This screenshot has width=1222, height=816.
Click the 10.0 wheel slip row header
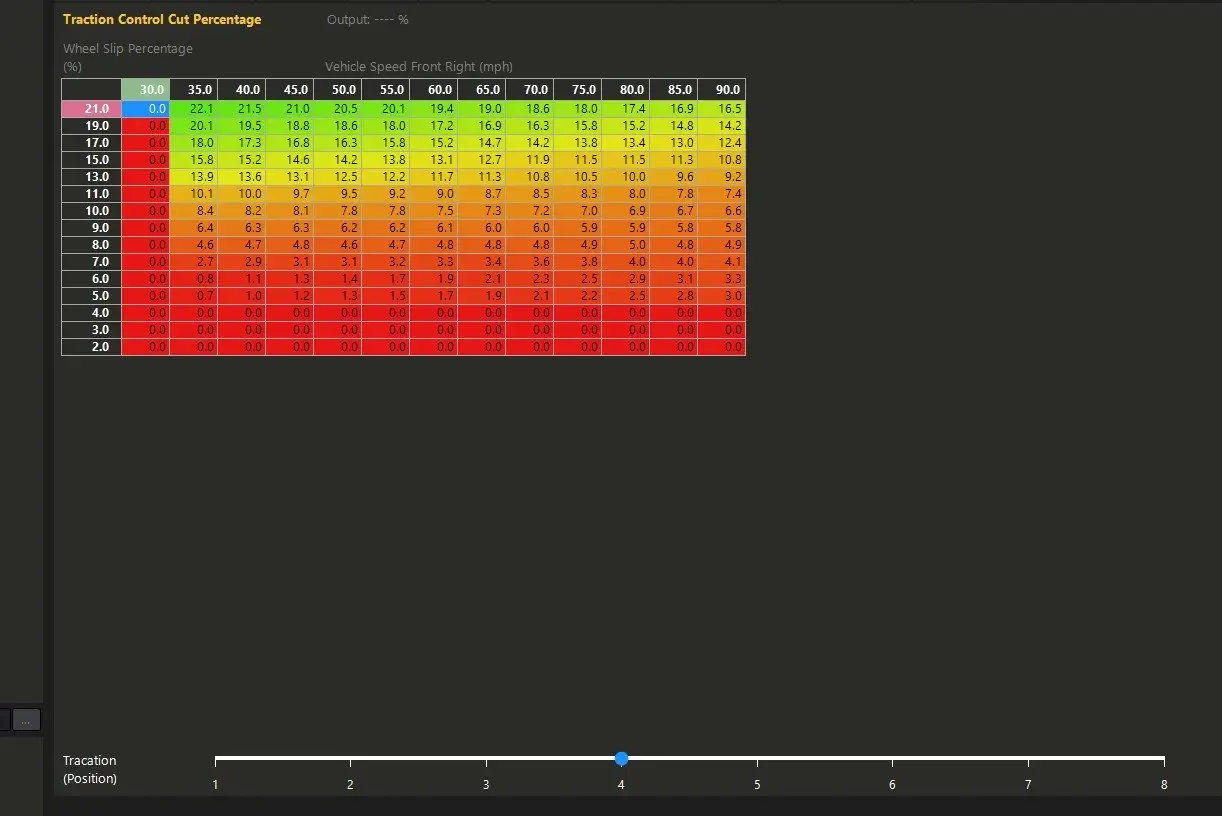(92, 211)
